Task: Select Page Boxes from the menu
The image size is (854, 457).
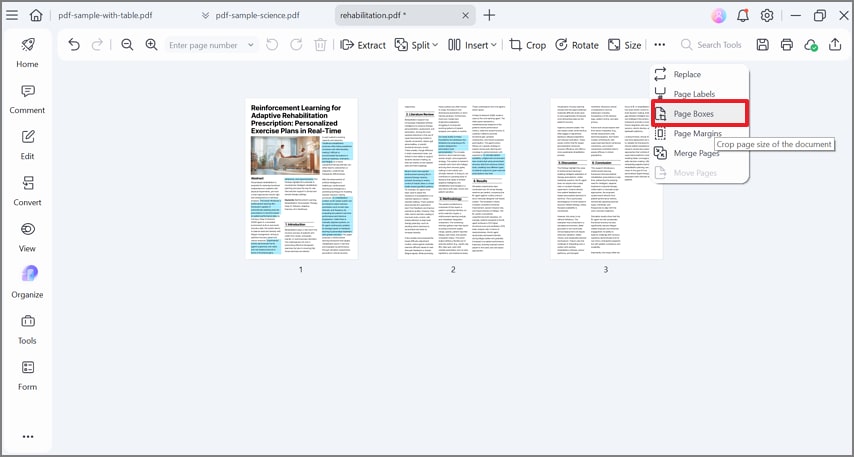Action: pyautogui.click(x=700, y=114)
